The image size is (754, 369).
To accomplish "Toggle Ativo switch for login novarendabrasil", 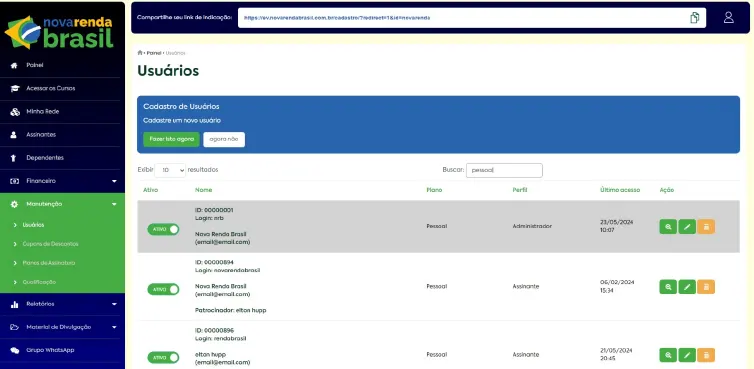I will [163, 289].
